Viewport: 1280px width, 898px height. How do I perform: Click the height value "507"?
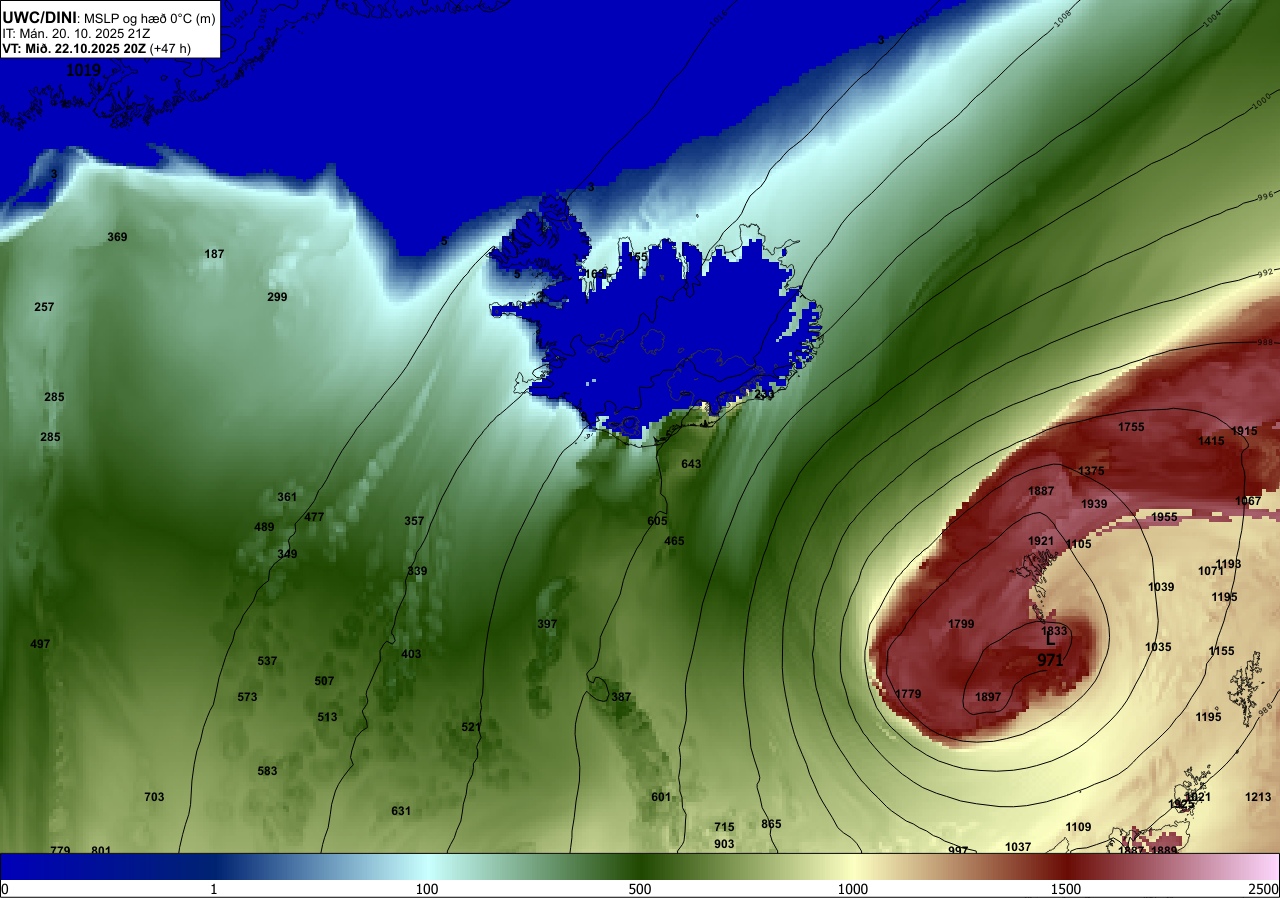(x=324, y=681)
